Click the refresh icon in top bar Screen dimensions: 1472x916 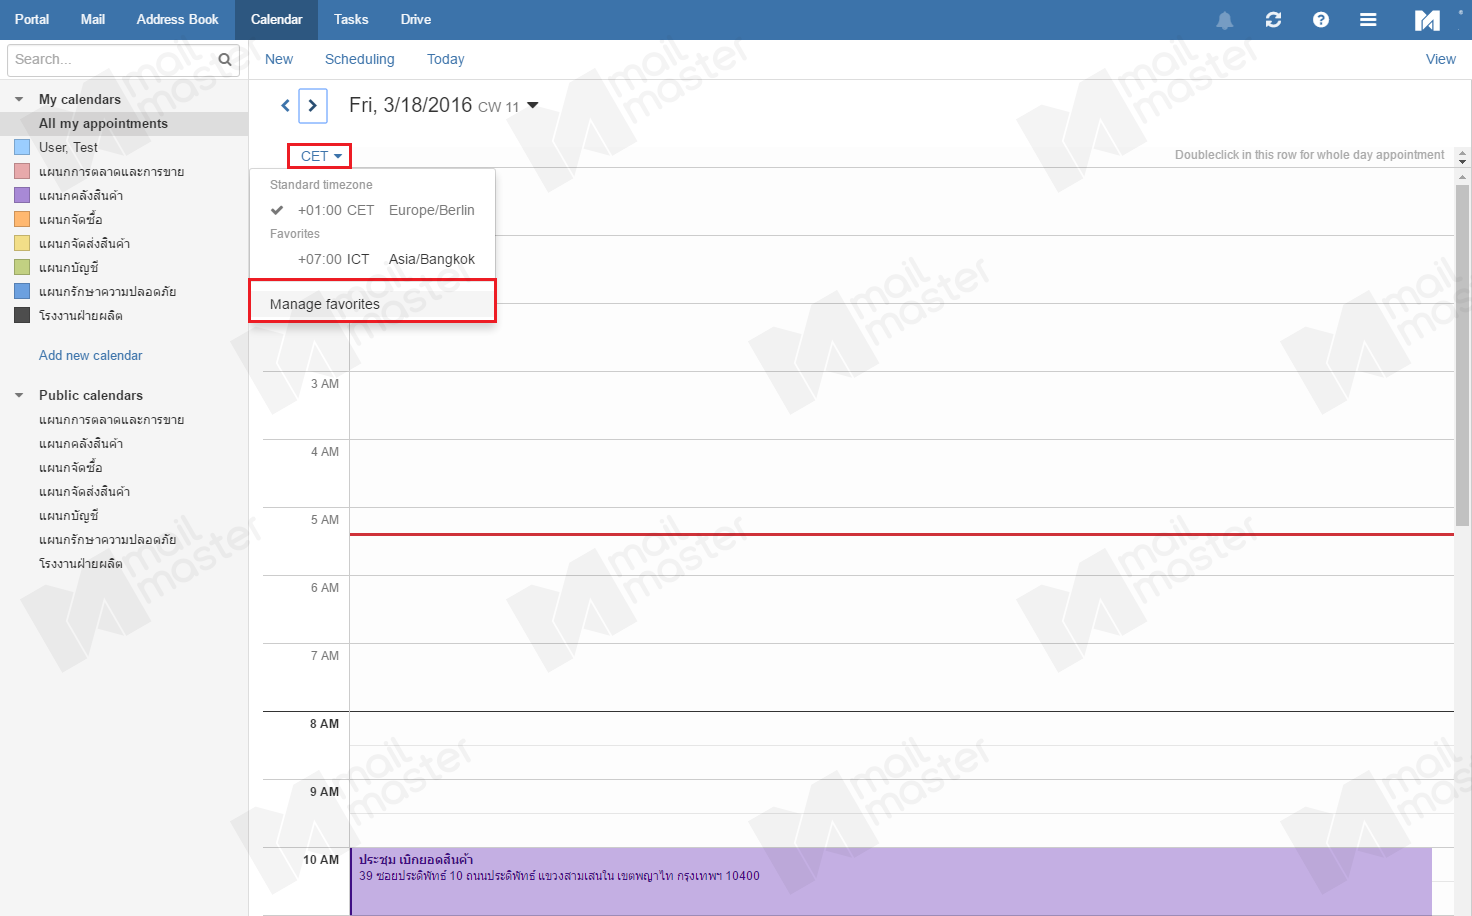click(1273, 20)
